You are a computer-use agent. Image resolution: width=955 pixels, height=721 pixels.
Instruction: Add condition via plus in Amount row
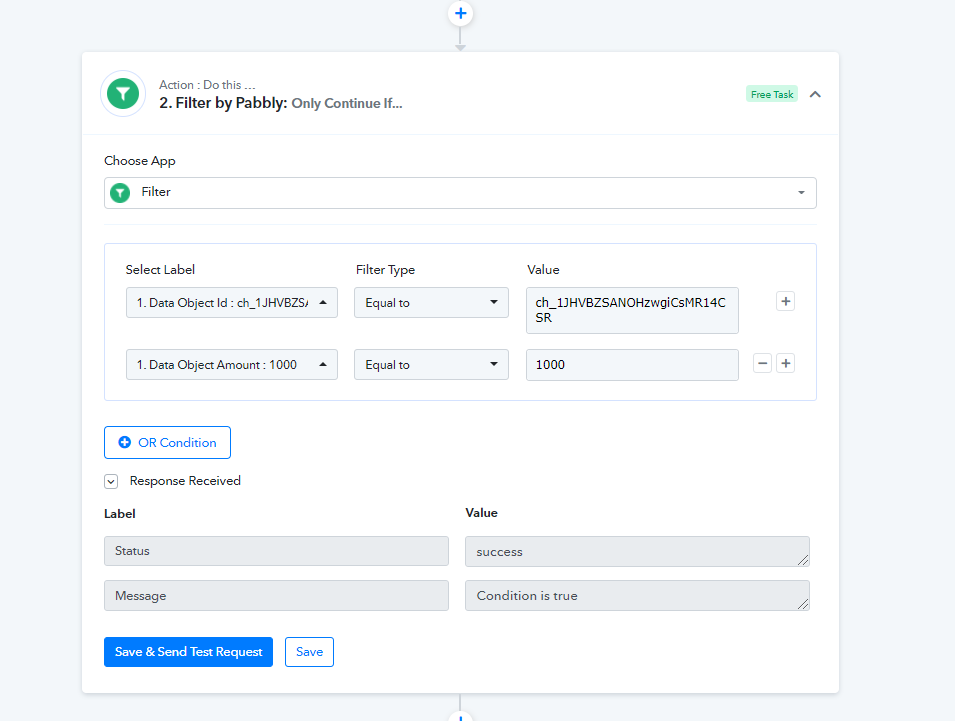(785, 364)
